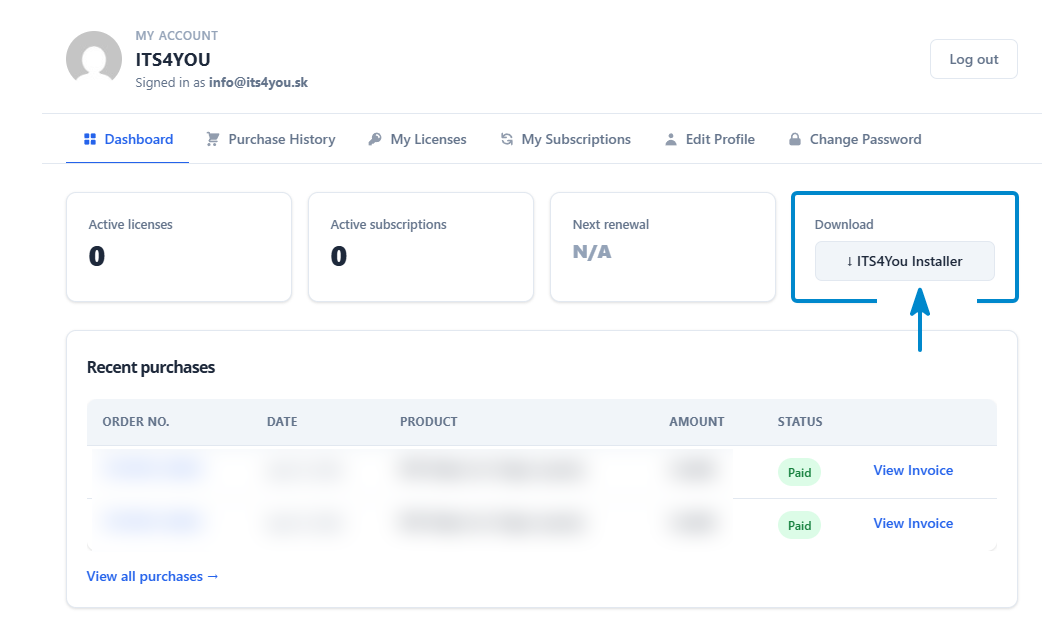Click the Active subscriptions card

(x=421, y=247)
